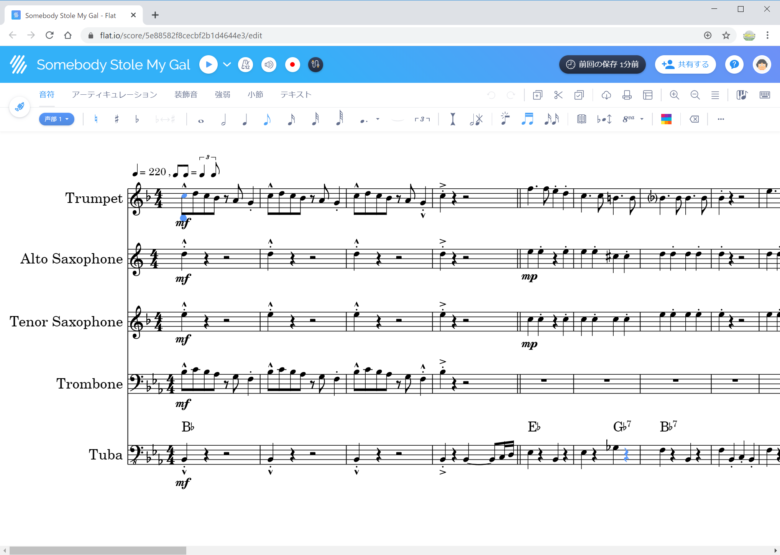Open the 声部 1 voice dropdown
Image resolution: width=780 pixels, height=555 pixels.
click(x=57, y=119)
